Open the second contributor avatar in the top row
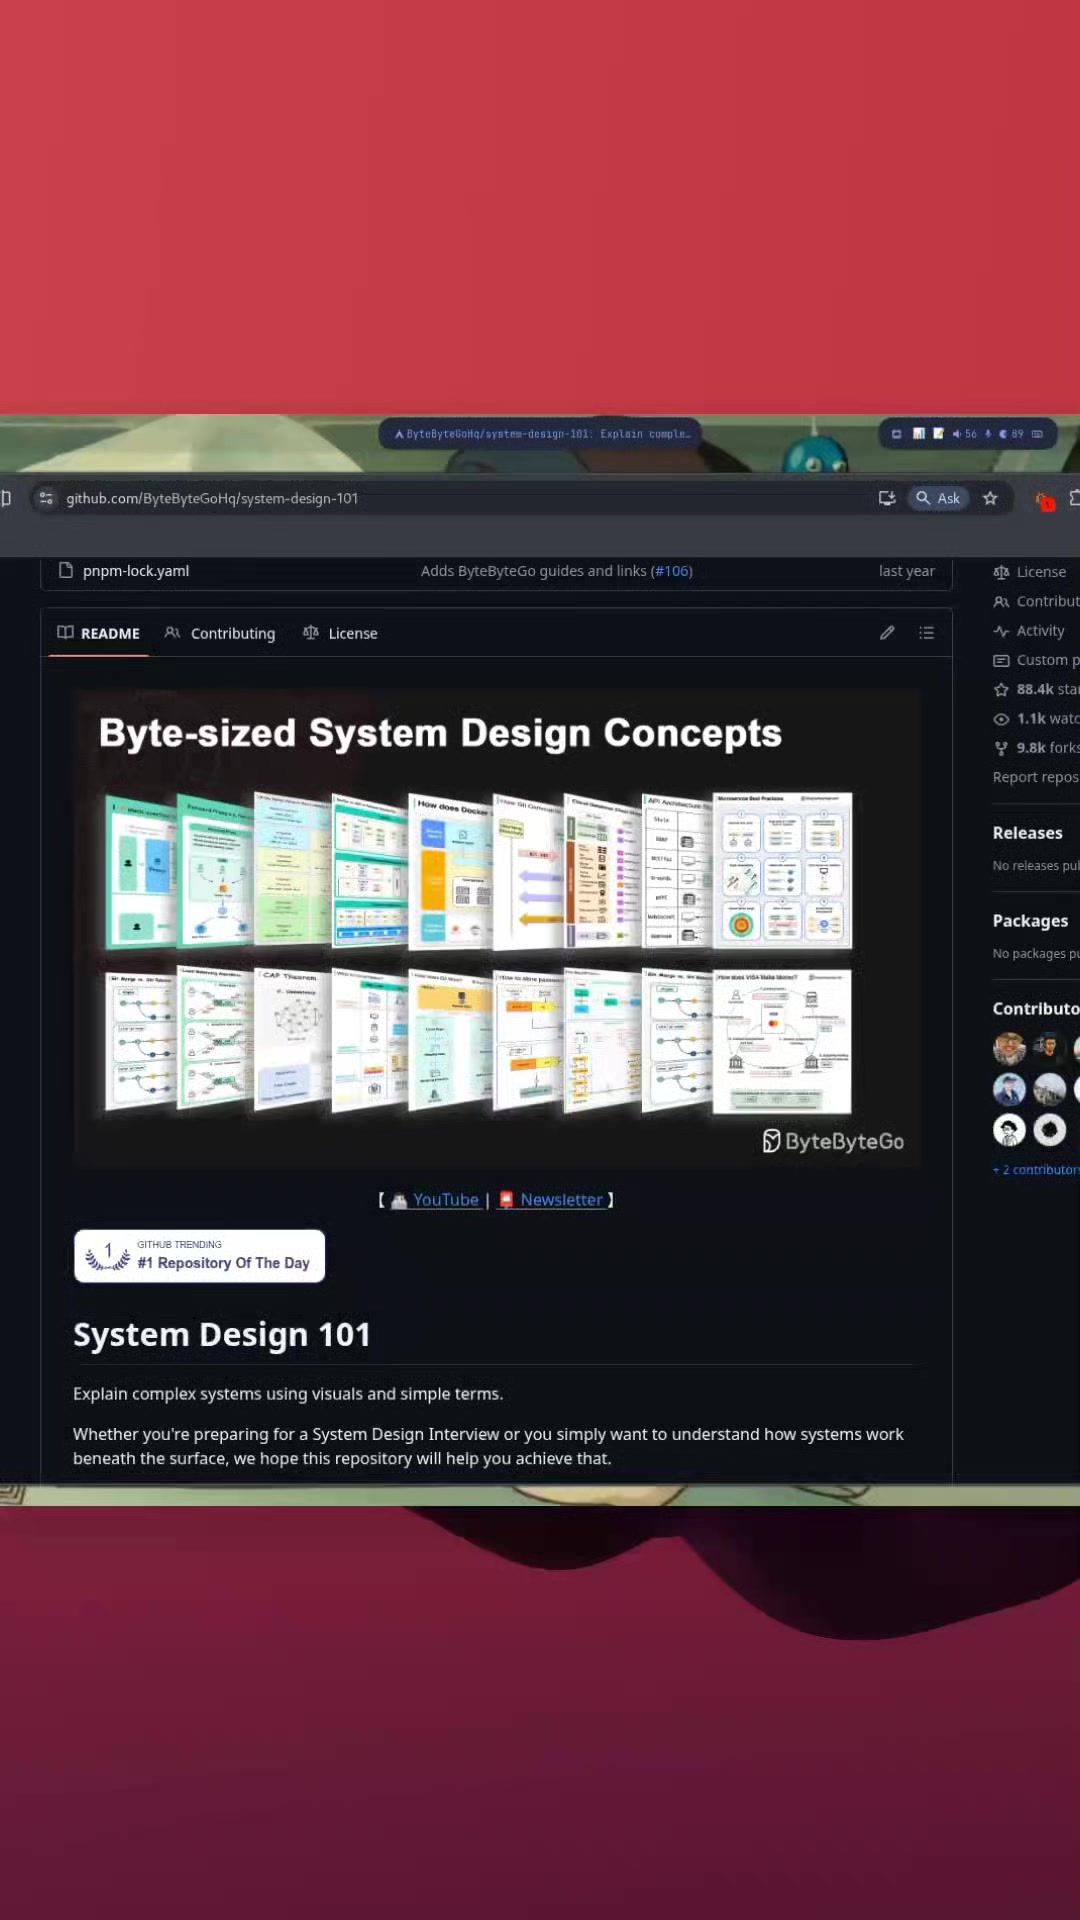The width and height of the screenshot is (1080, 1920). click(x=1049, y=1048)
